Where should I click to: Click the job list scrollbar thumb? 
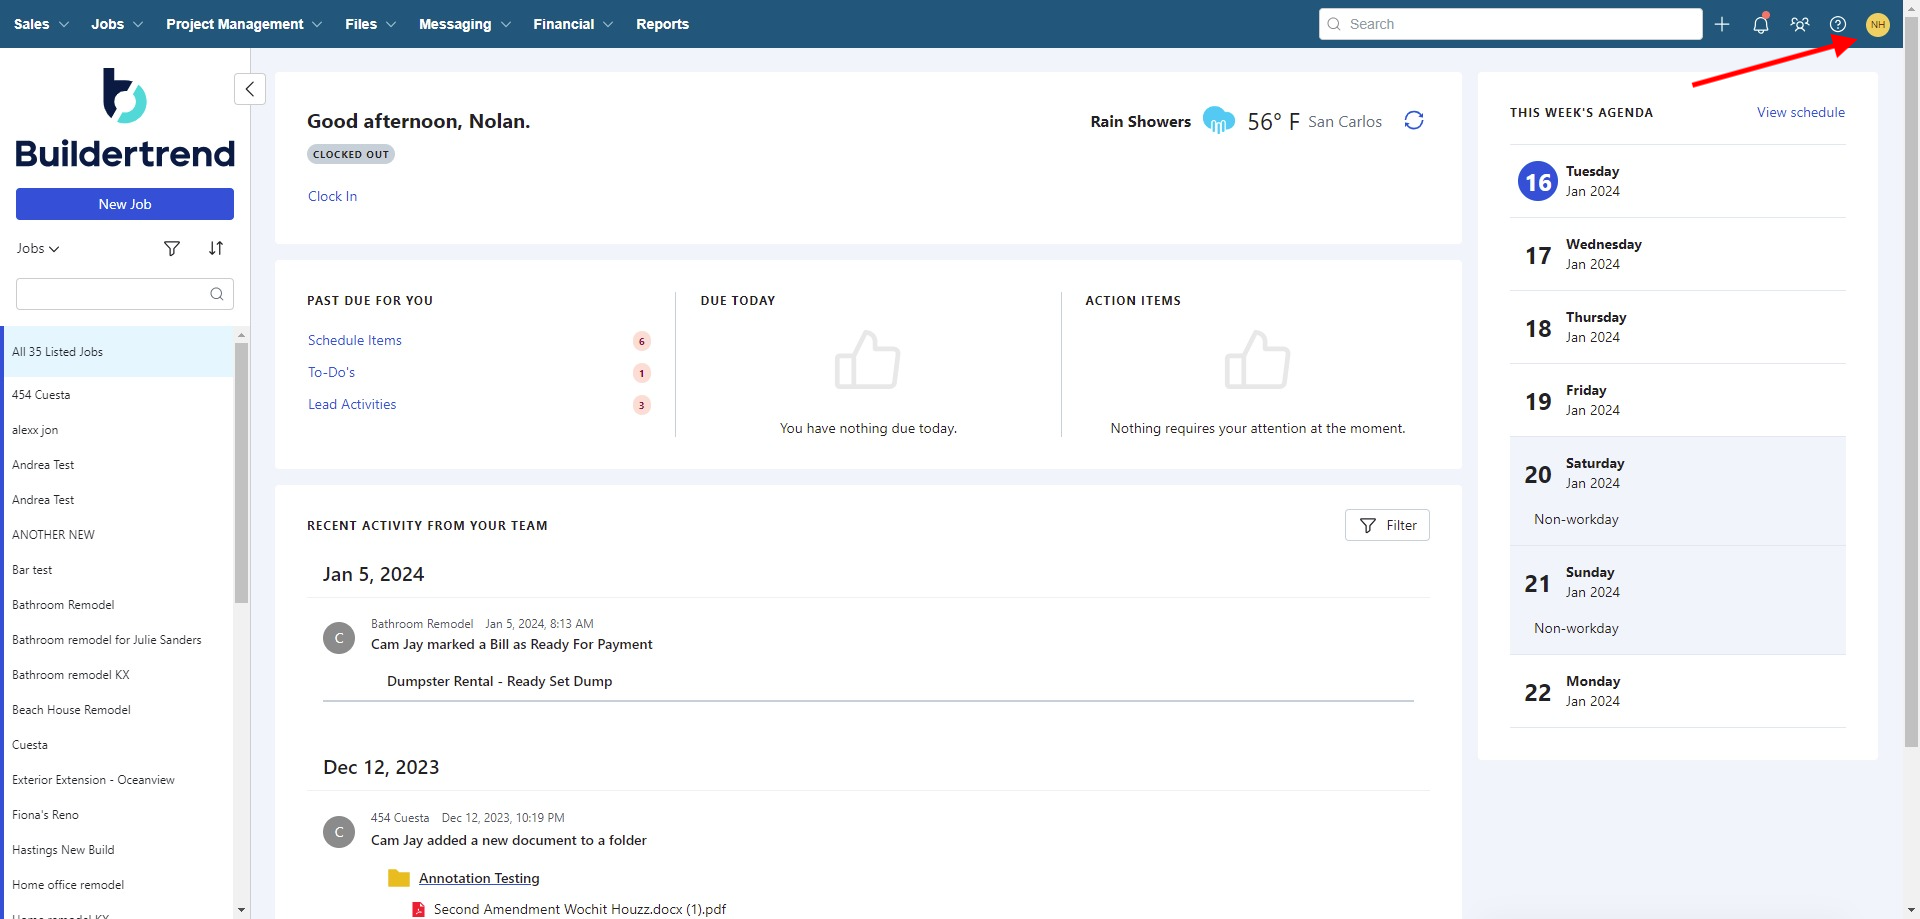click(241, 473)
